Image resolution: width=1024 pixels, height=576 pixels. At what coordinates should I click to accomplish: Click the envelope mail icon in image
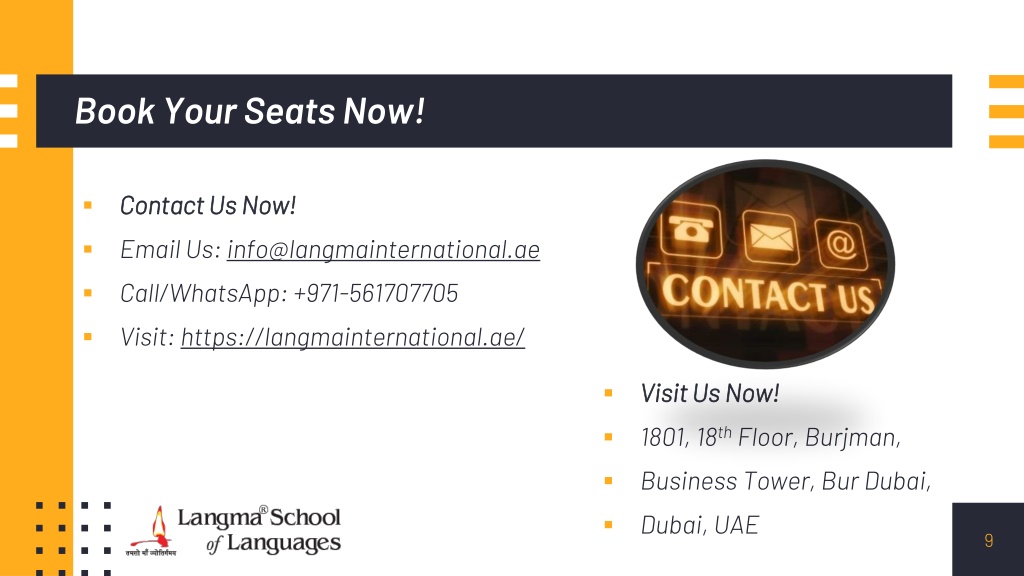coord(771,237)
